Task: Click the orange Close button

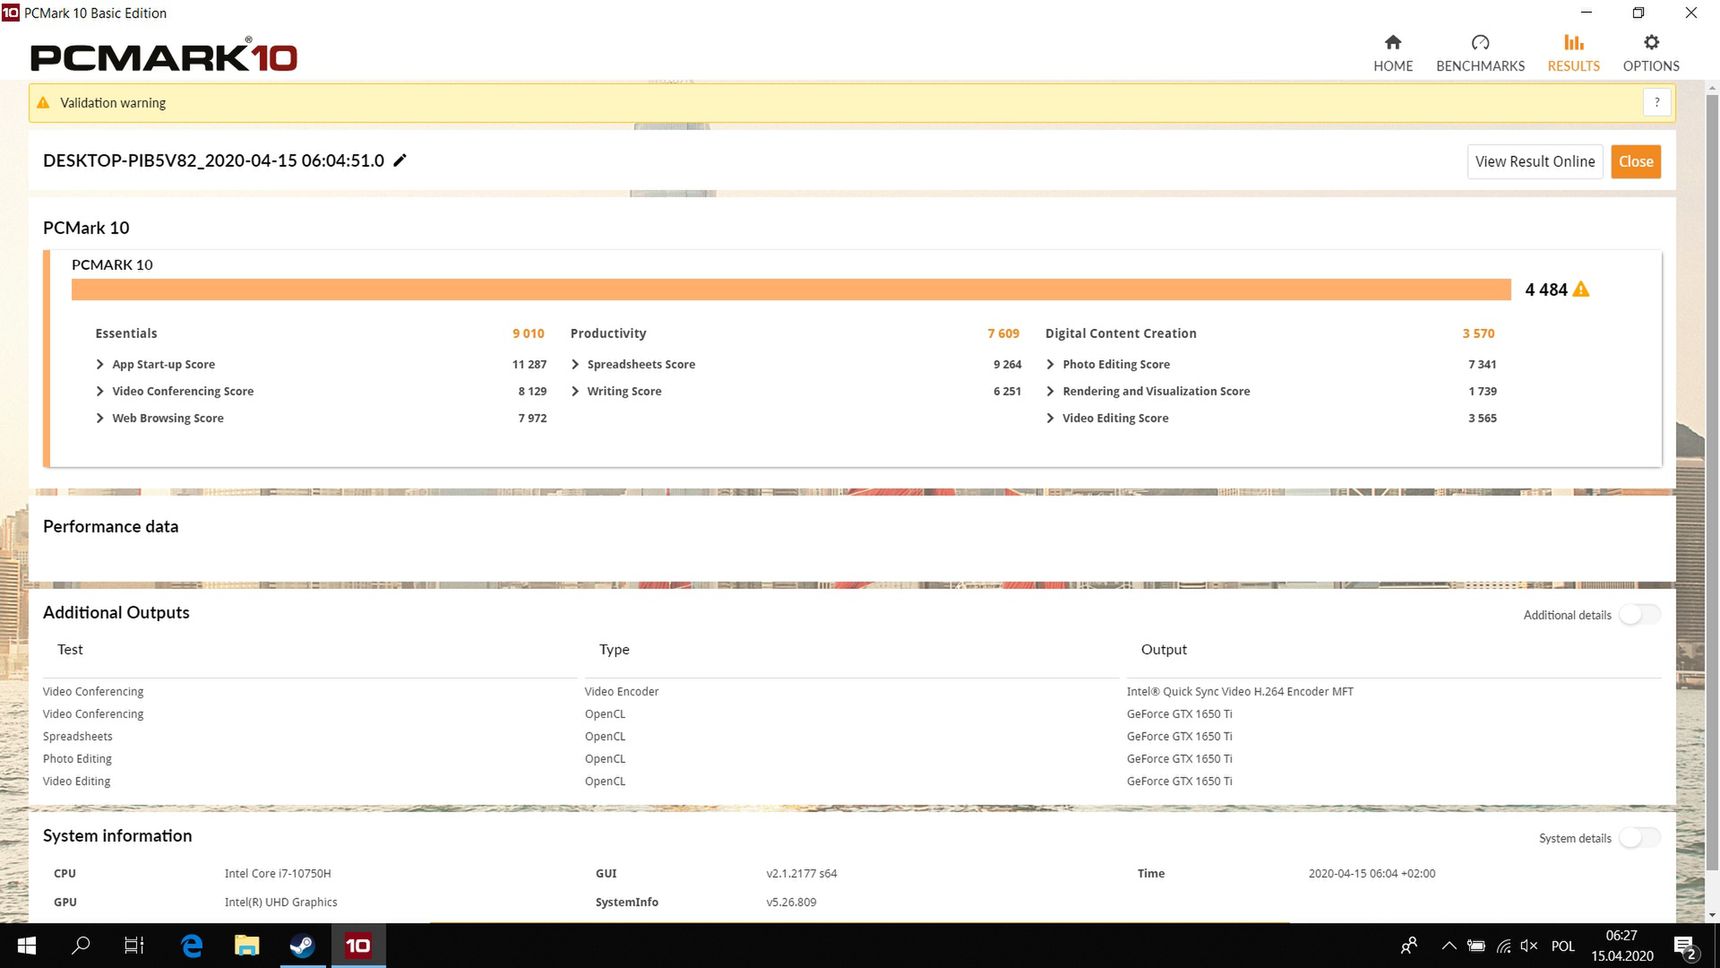Action: pyautogui.click(x=1636, y=162)
